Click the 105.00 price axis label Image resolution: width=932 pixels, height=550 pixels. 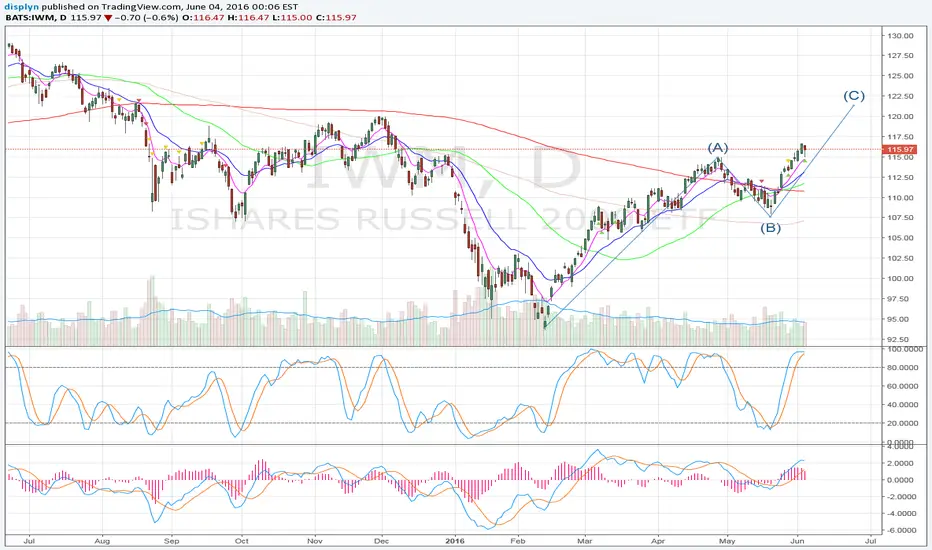pos(900,238)
